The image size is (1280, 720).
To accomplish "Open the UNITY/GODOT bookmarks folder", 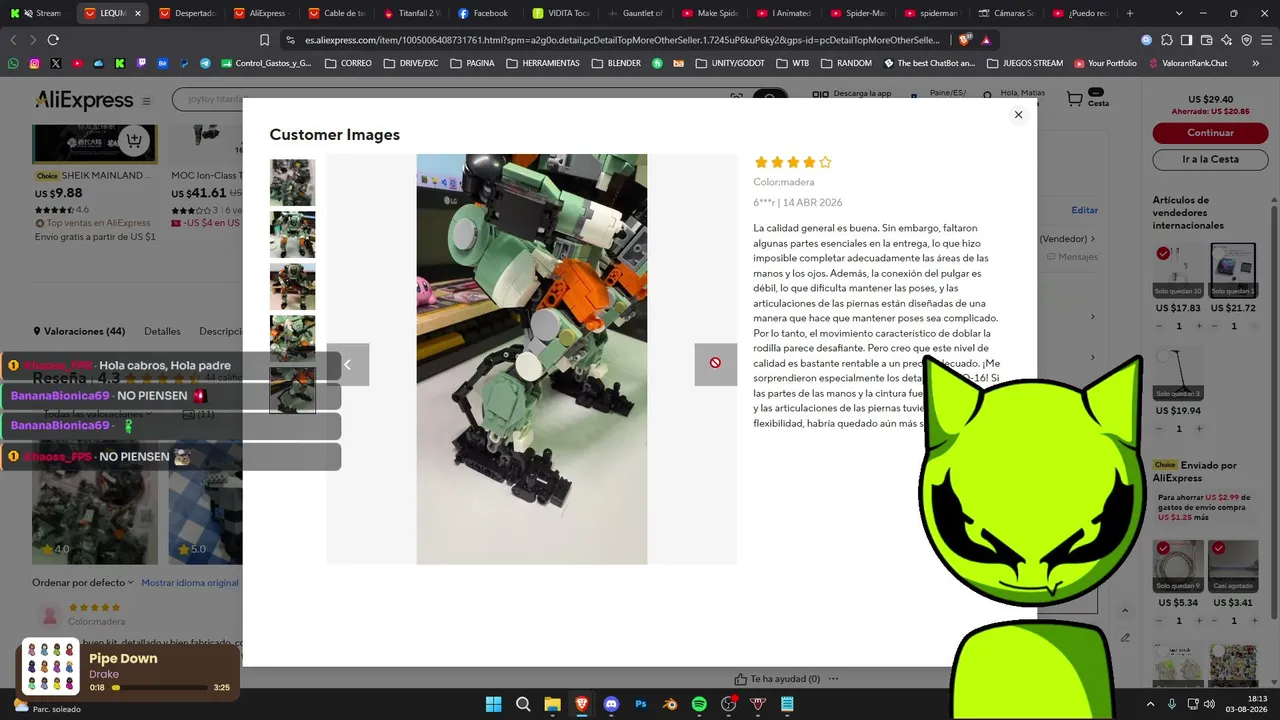I will tap(730, 63).
